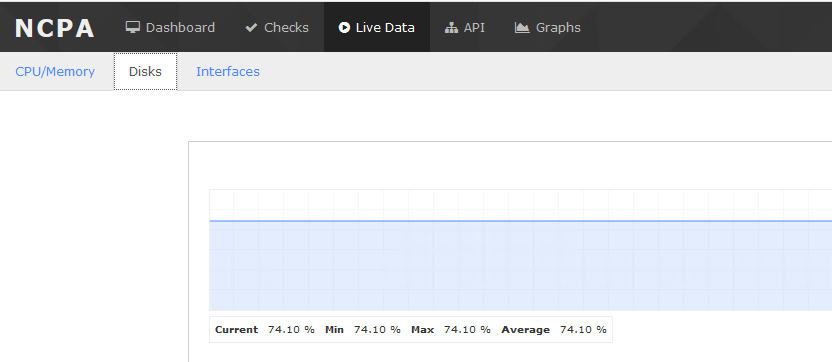Click the API sitemap icon
Screen dimensions: 832x362
(452, 28)
